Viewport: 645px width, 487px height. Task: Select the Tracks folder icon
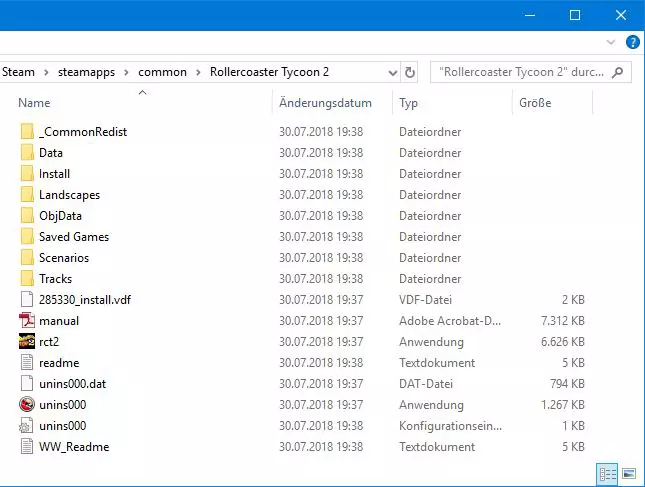pos(27,278)
